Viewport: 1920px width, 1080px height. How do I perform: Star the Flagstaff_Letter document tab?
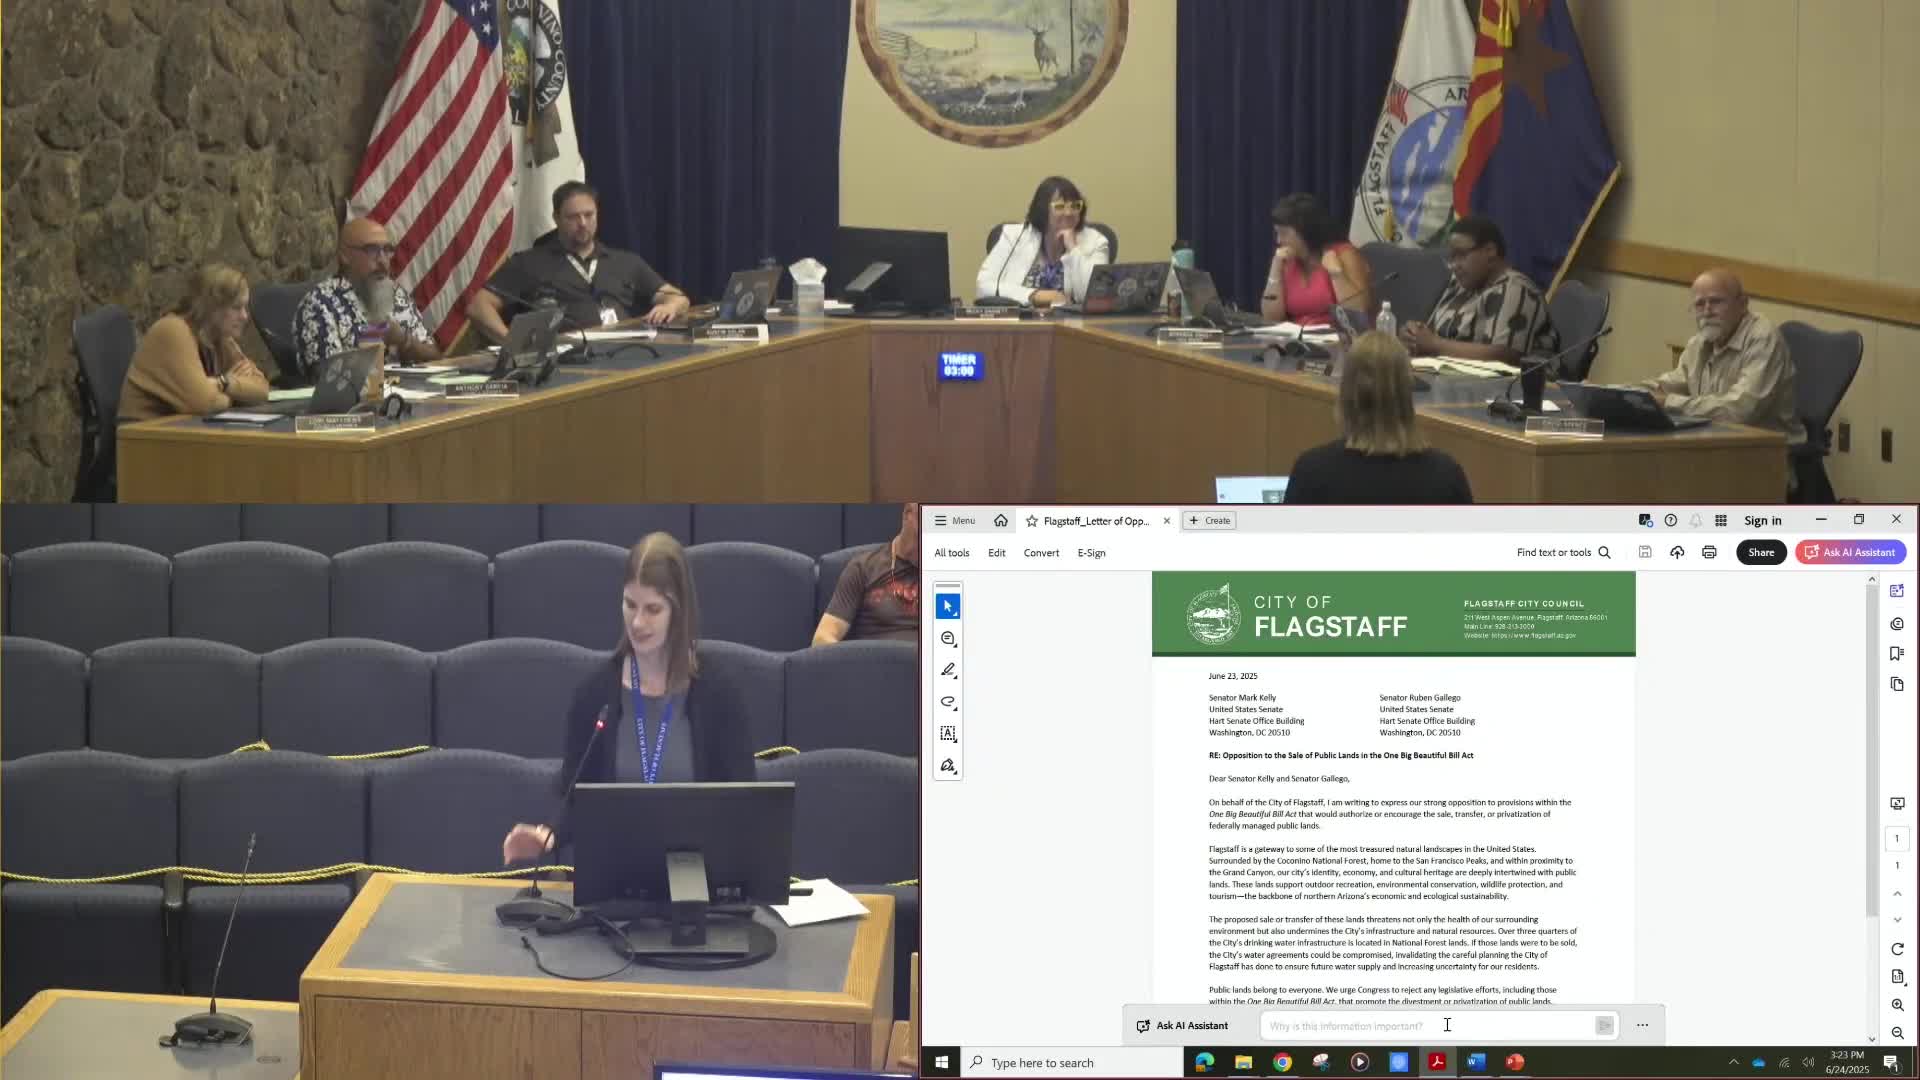pyautogui.click(x=1031, y=521)
